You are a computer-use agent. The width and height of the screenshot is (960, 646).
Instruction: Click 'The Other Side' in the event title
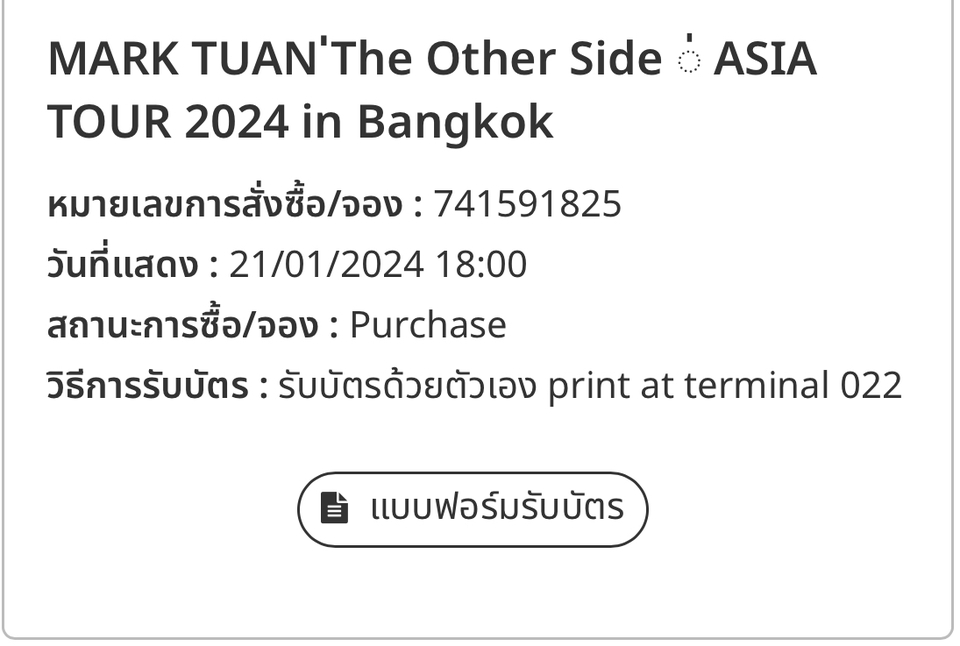[x=496, y=60]
